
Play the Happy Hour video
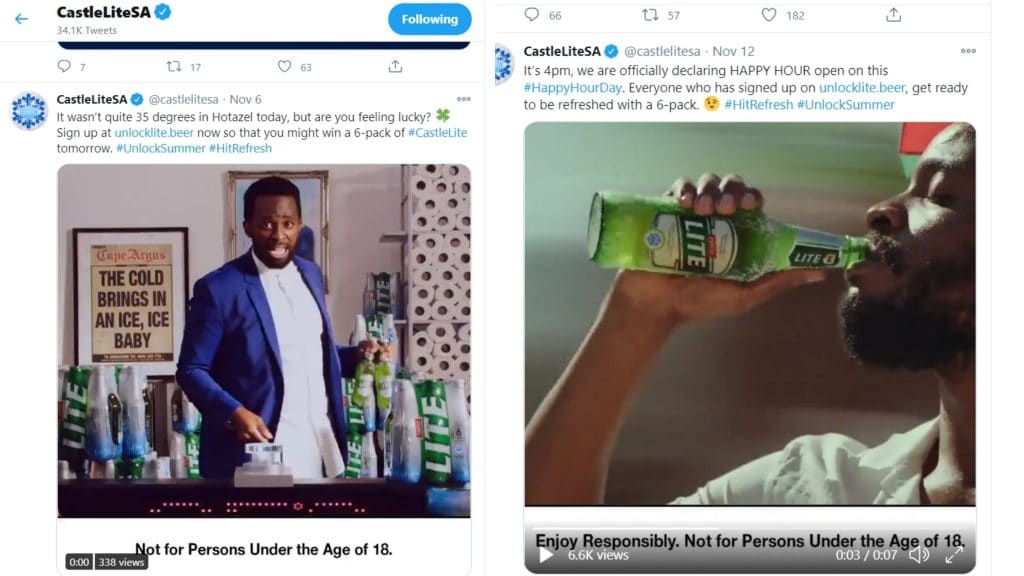(546, 554)
